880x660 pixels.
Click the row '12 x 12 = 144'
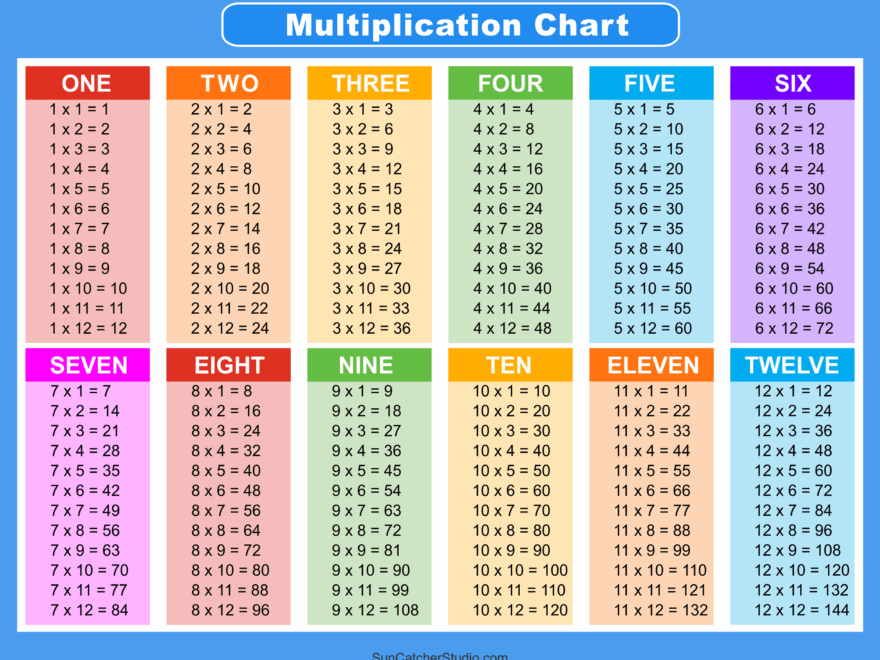pos(802,610)
